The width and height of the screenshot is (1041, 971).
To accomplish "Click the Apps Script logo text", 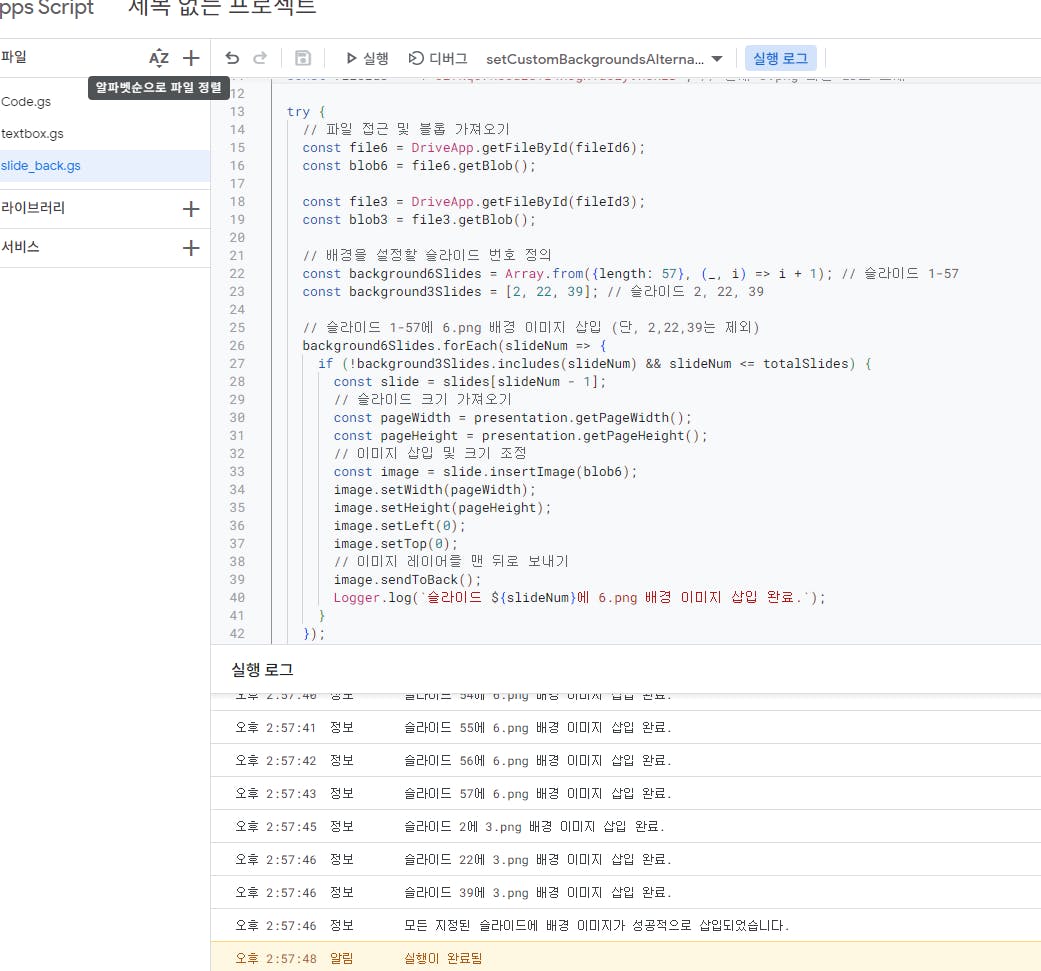I will point(46,7).
